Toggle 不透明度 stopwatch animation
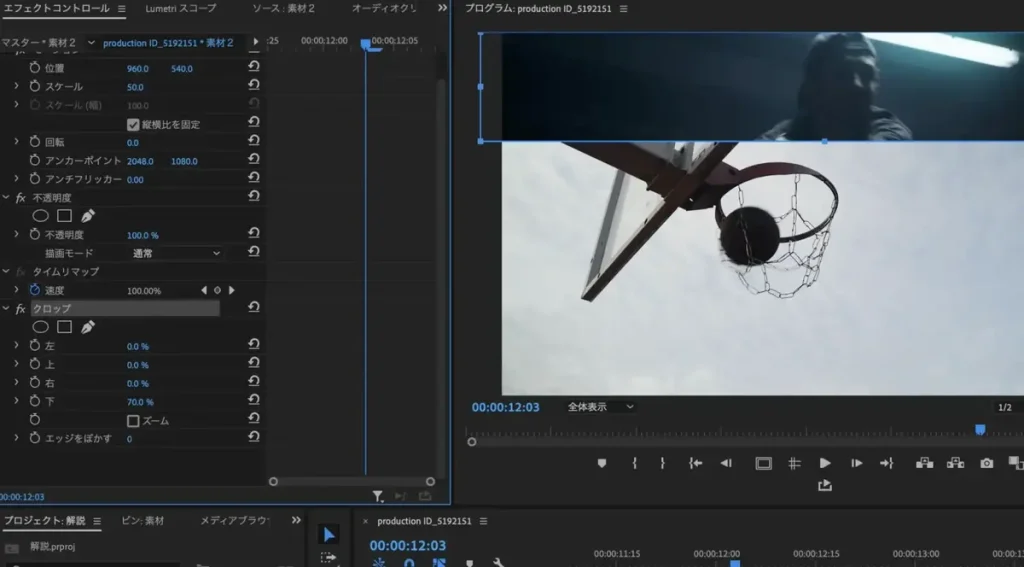 pyautogui.click(x=35, y=234)
